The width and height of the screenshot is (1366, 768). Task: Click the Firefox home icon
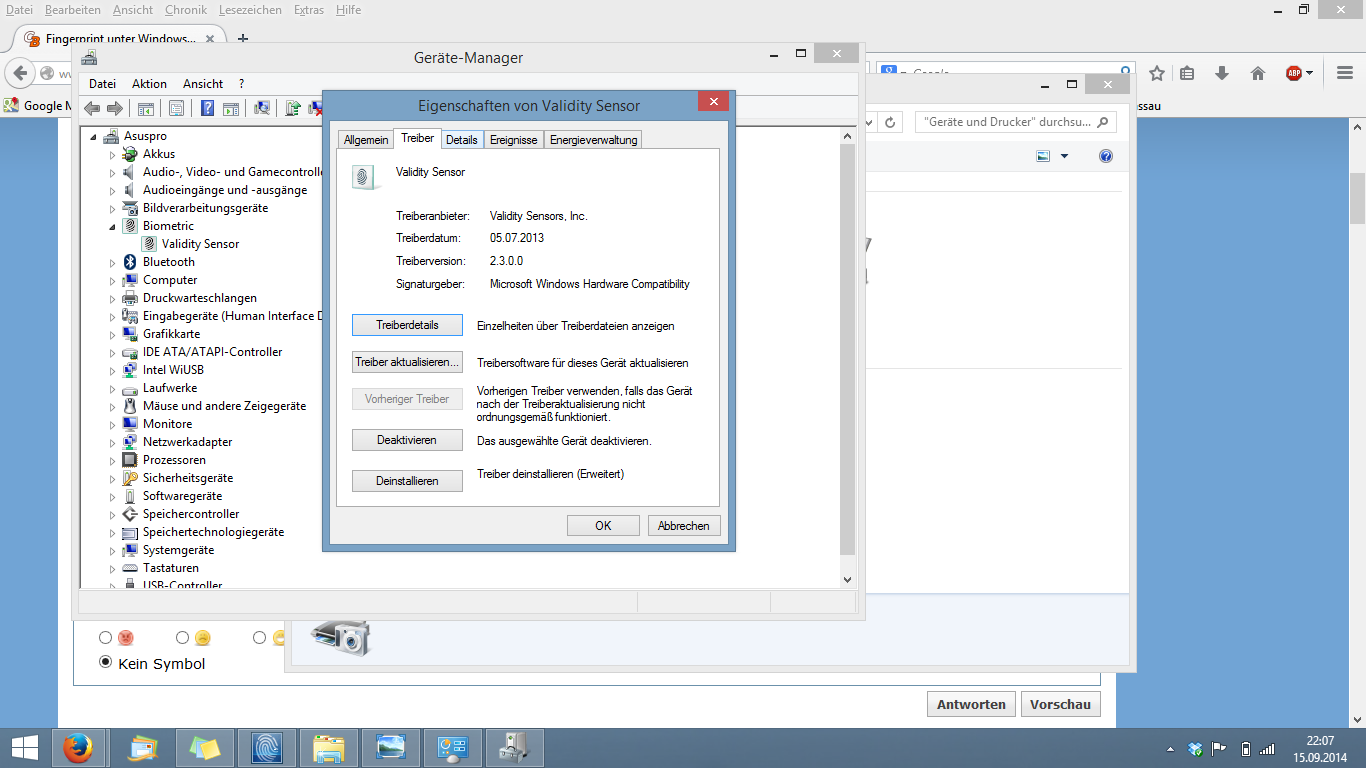click(x=1258, y=73)
